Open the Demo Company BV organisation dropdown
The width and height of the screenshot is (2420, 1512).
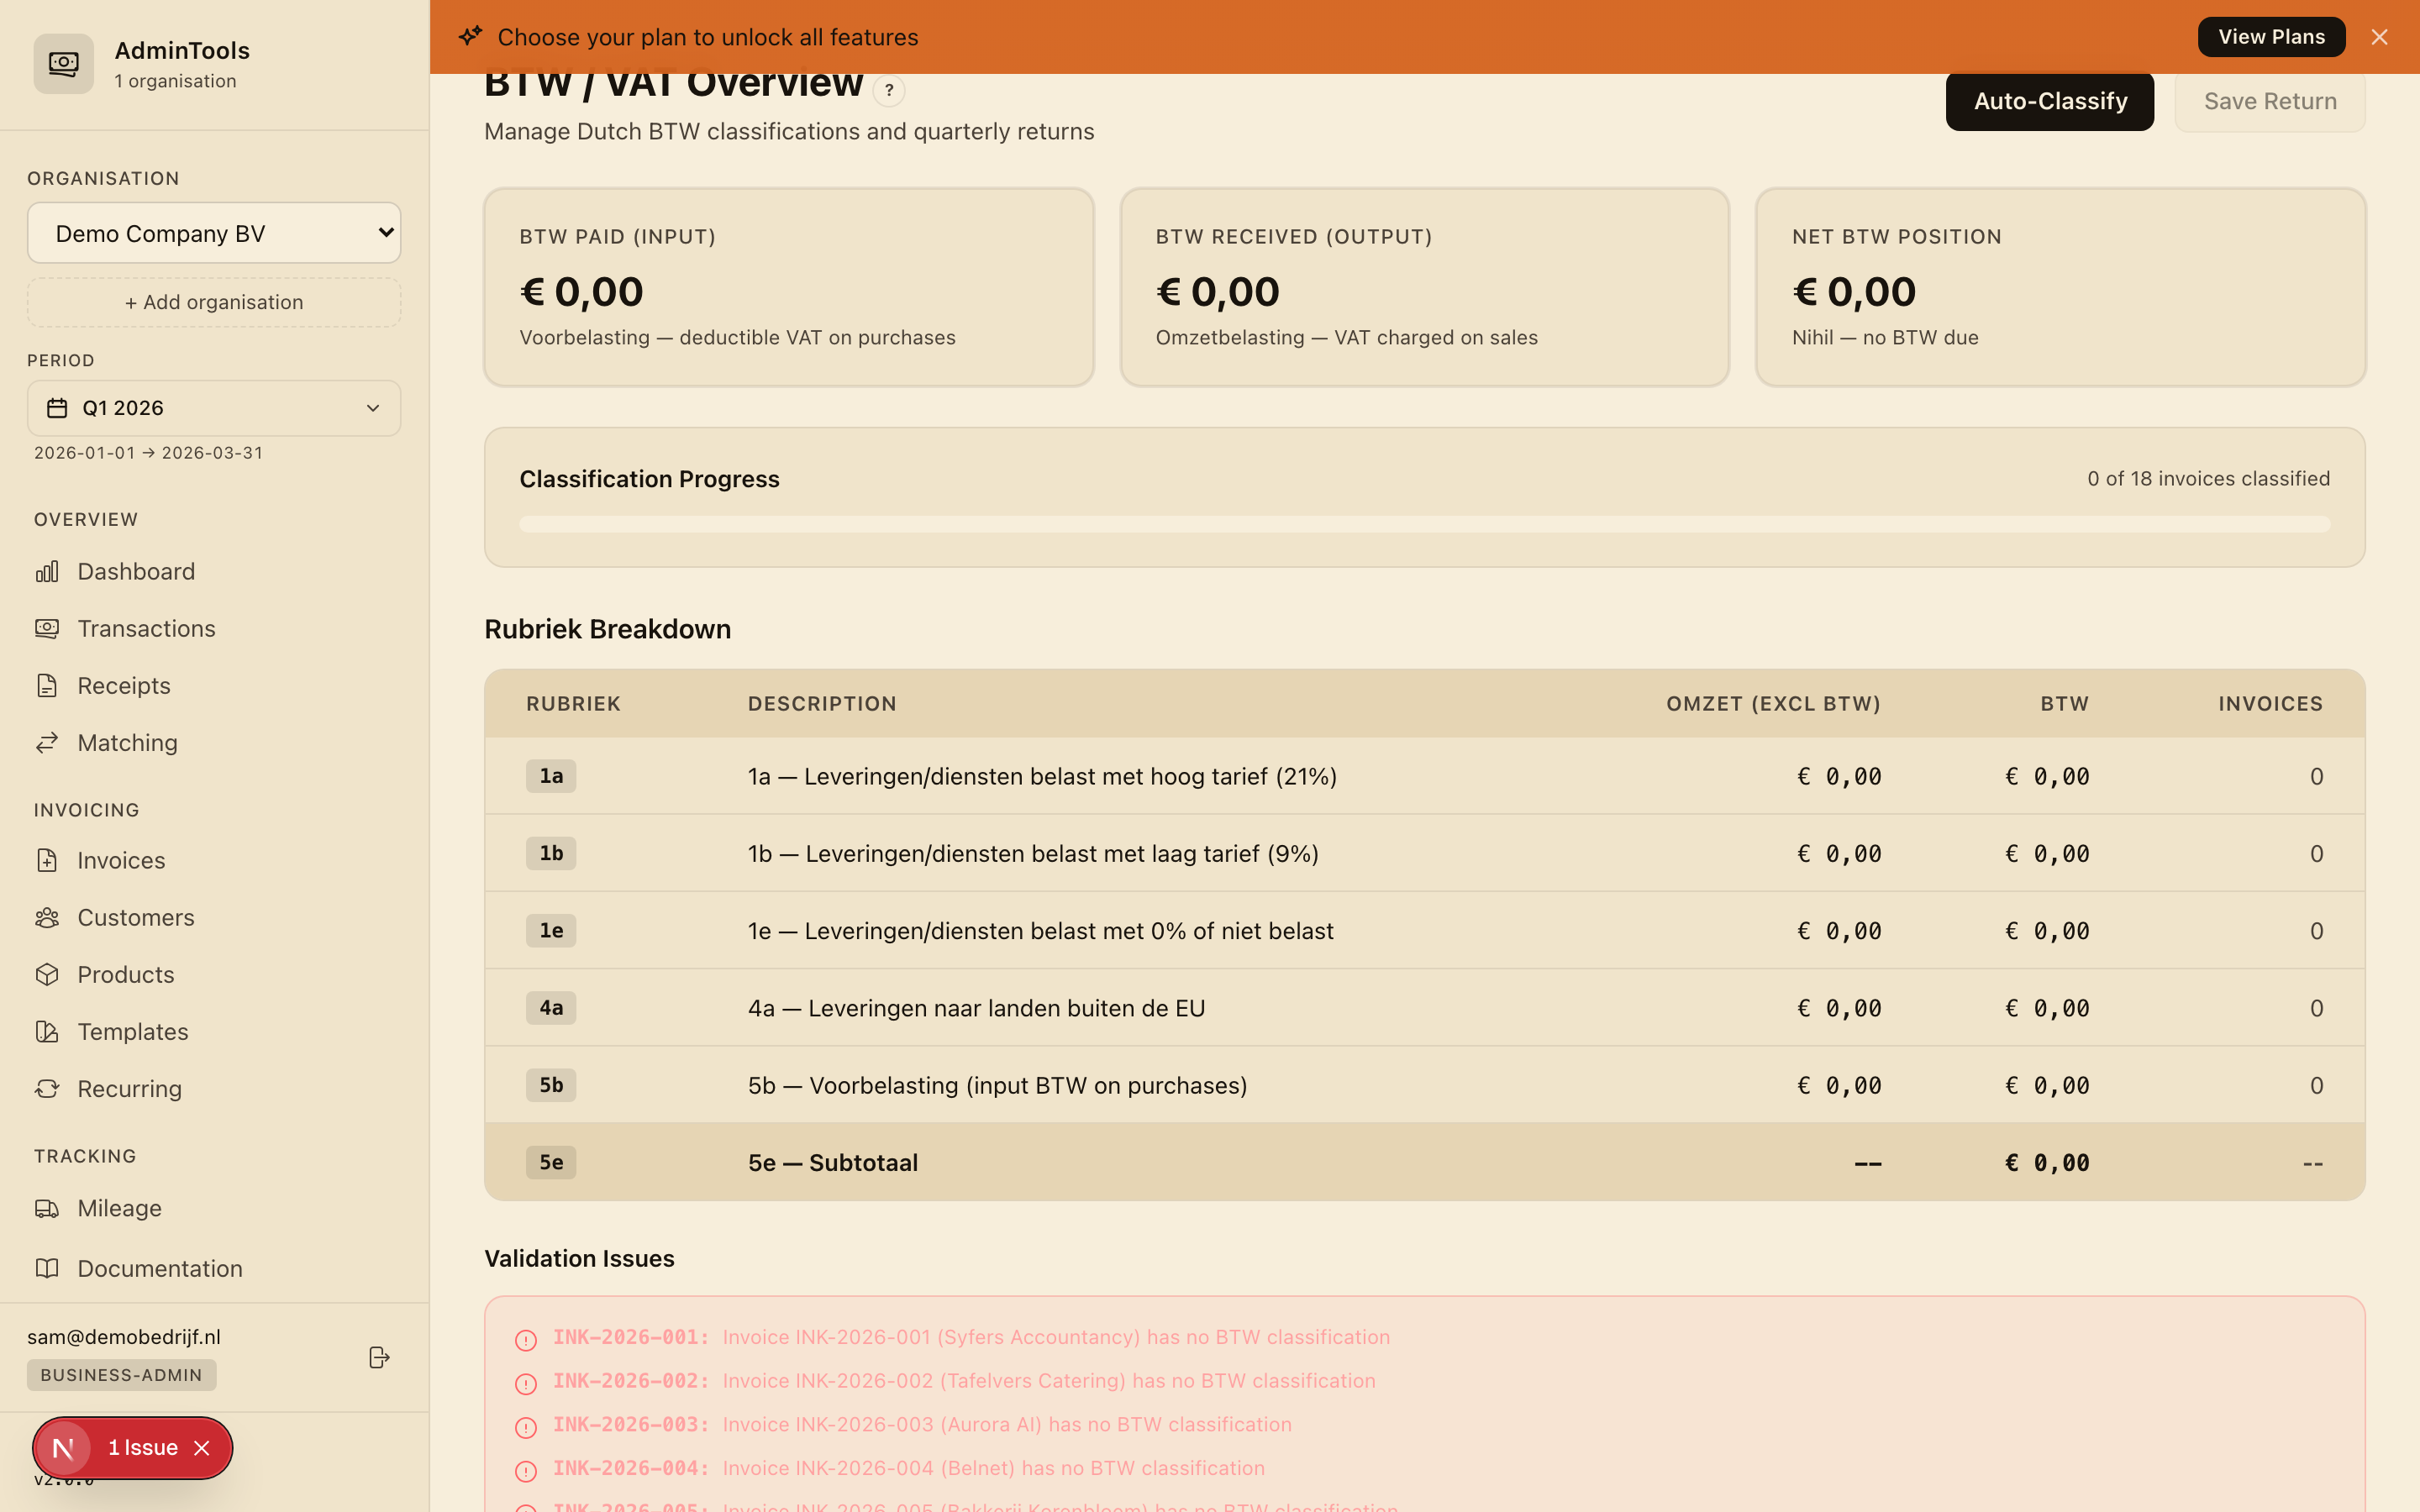click(214, 233)
